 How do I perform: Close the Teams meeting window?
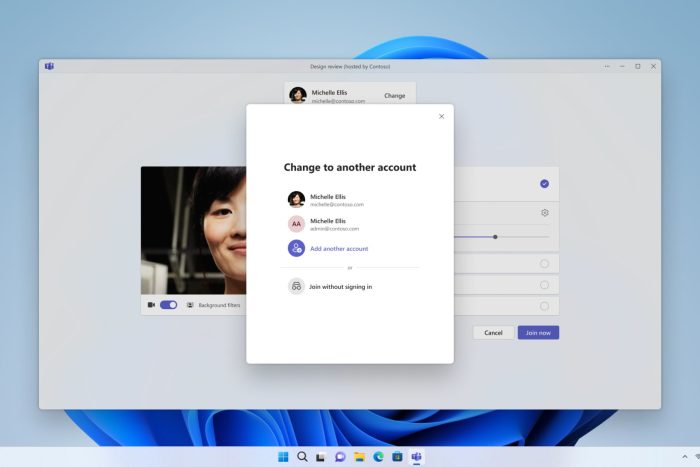pos(653,66)
